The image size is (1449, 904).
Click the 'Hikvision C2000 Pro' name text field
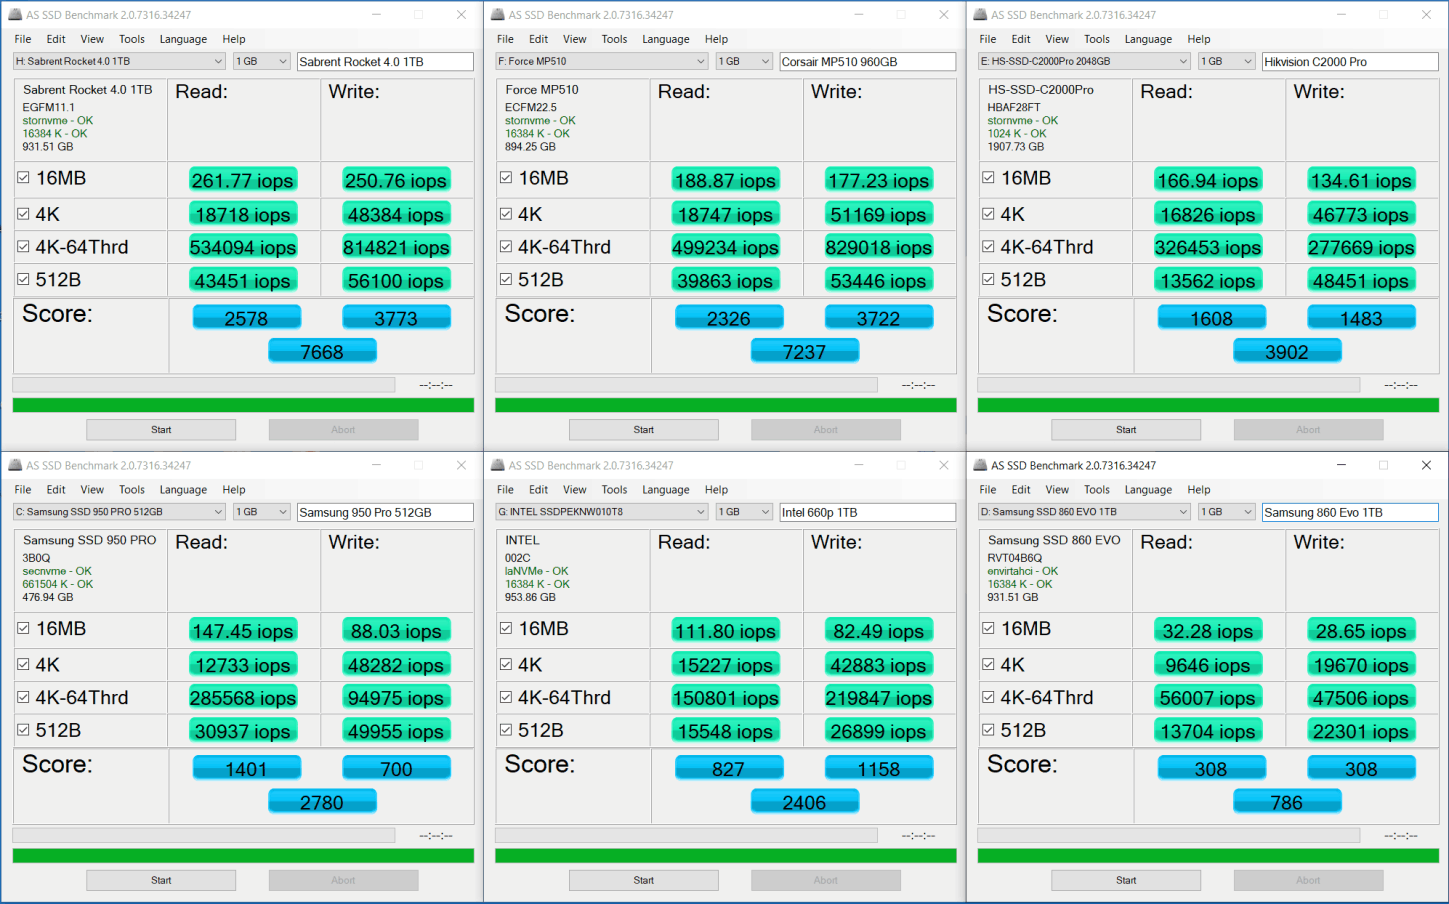[x=1350, y=62]
